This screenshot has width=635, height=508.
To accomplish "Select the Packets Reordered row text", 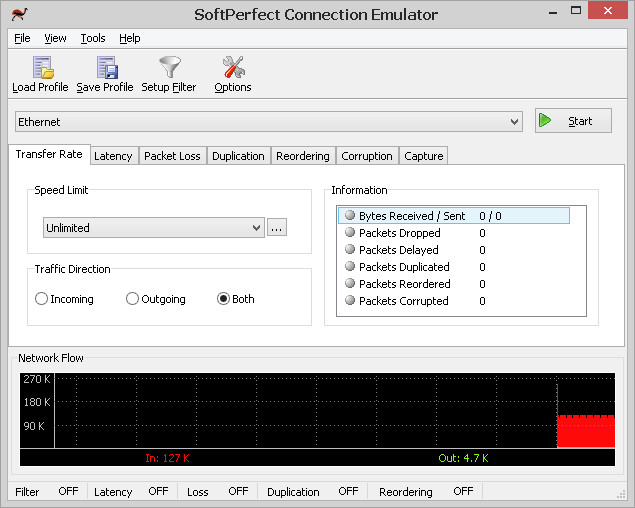I will click(x=405, y=284).
